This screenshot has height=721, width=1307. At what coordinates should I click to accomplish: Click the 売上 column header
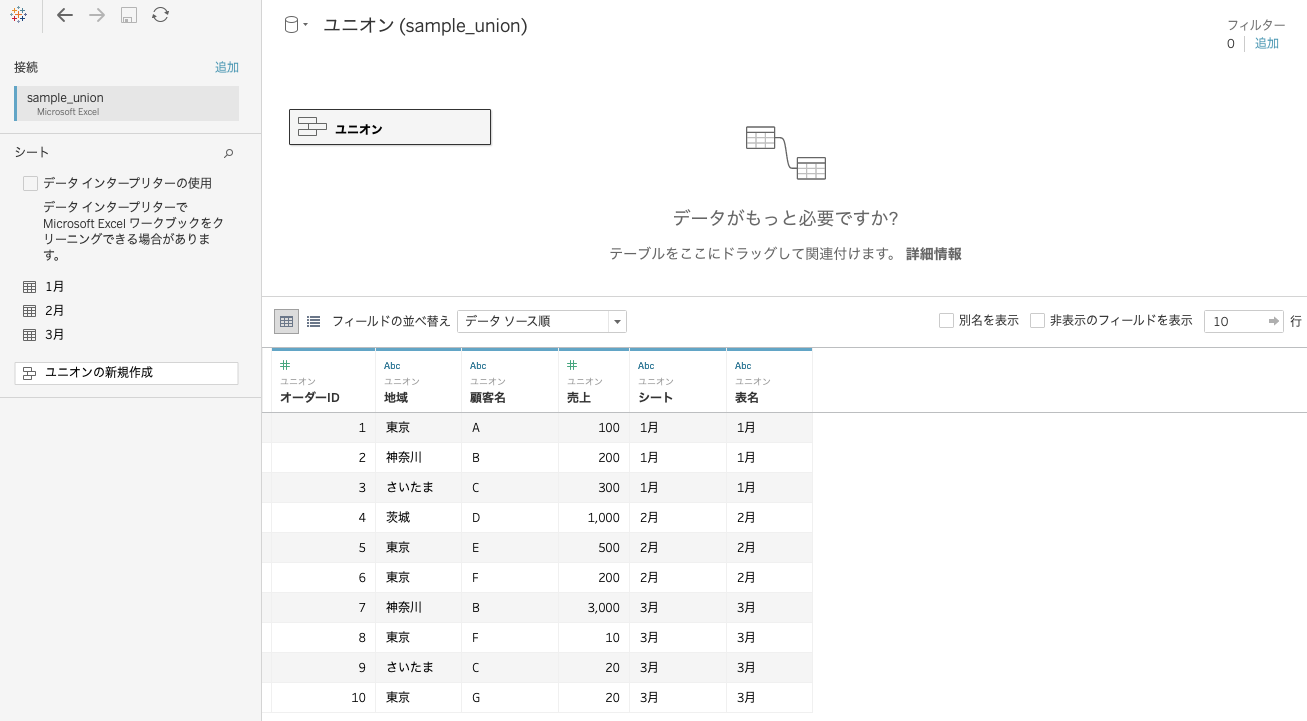pos(594,381)
